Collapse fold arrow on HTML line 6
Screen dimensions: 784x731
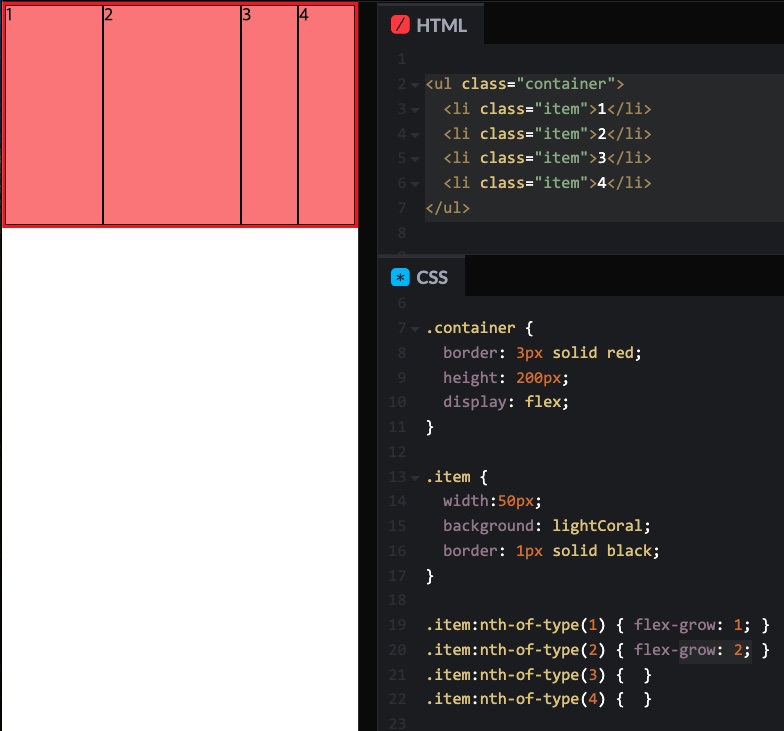coord(415,184)
